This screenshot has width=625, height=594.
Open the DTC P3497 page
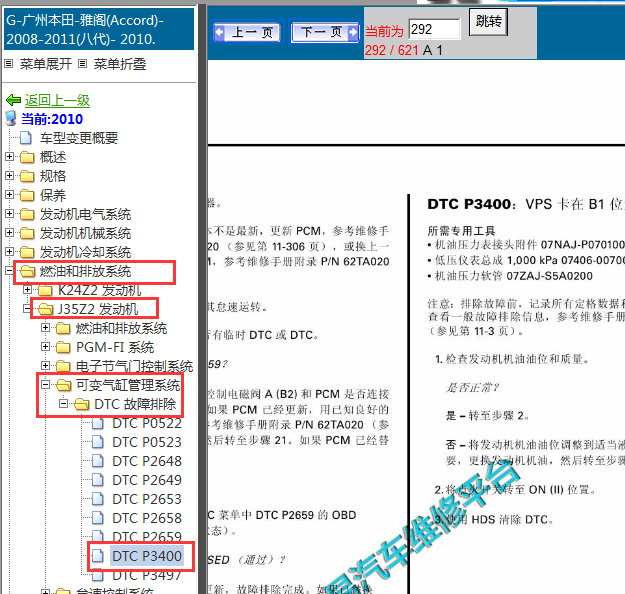click(x=147, y=575)
